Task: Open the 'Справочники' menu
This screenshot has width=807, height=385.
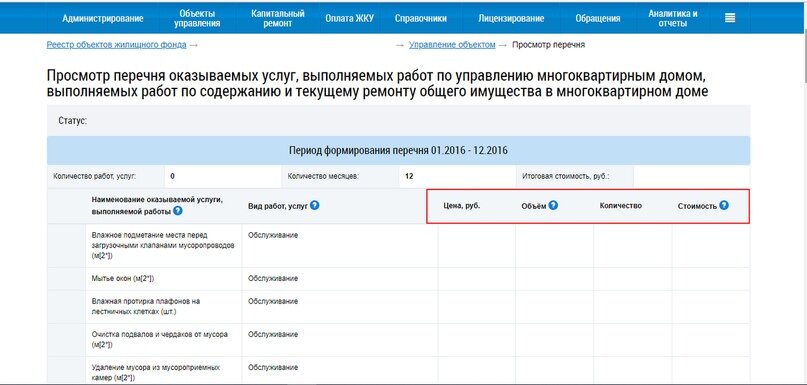Action: (x=420, y=19)
